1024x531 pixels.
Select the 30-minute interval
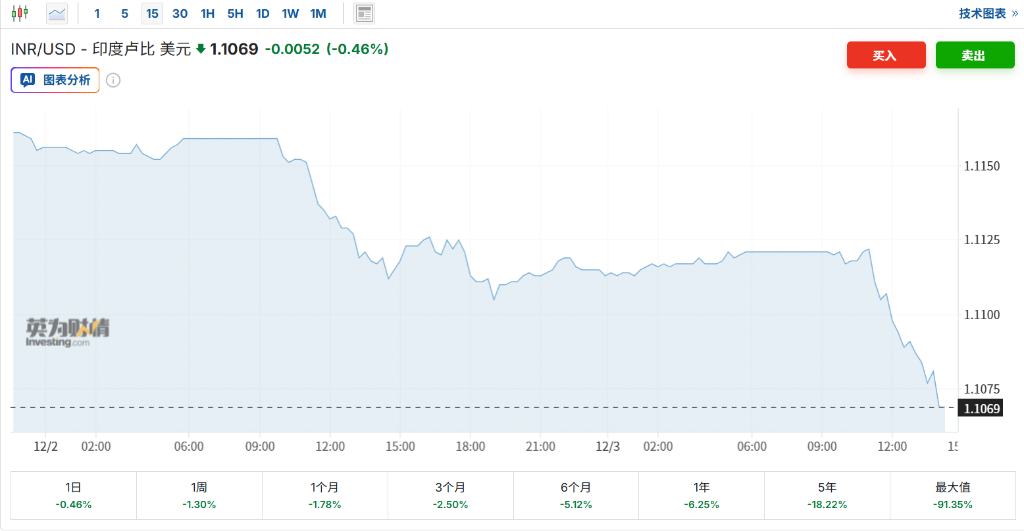[180, 14]
